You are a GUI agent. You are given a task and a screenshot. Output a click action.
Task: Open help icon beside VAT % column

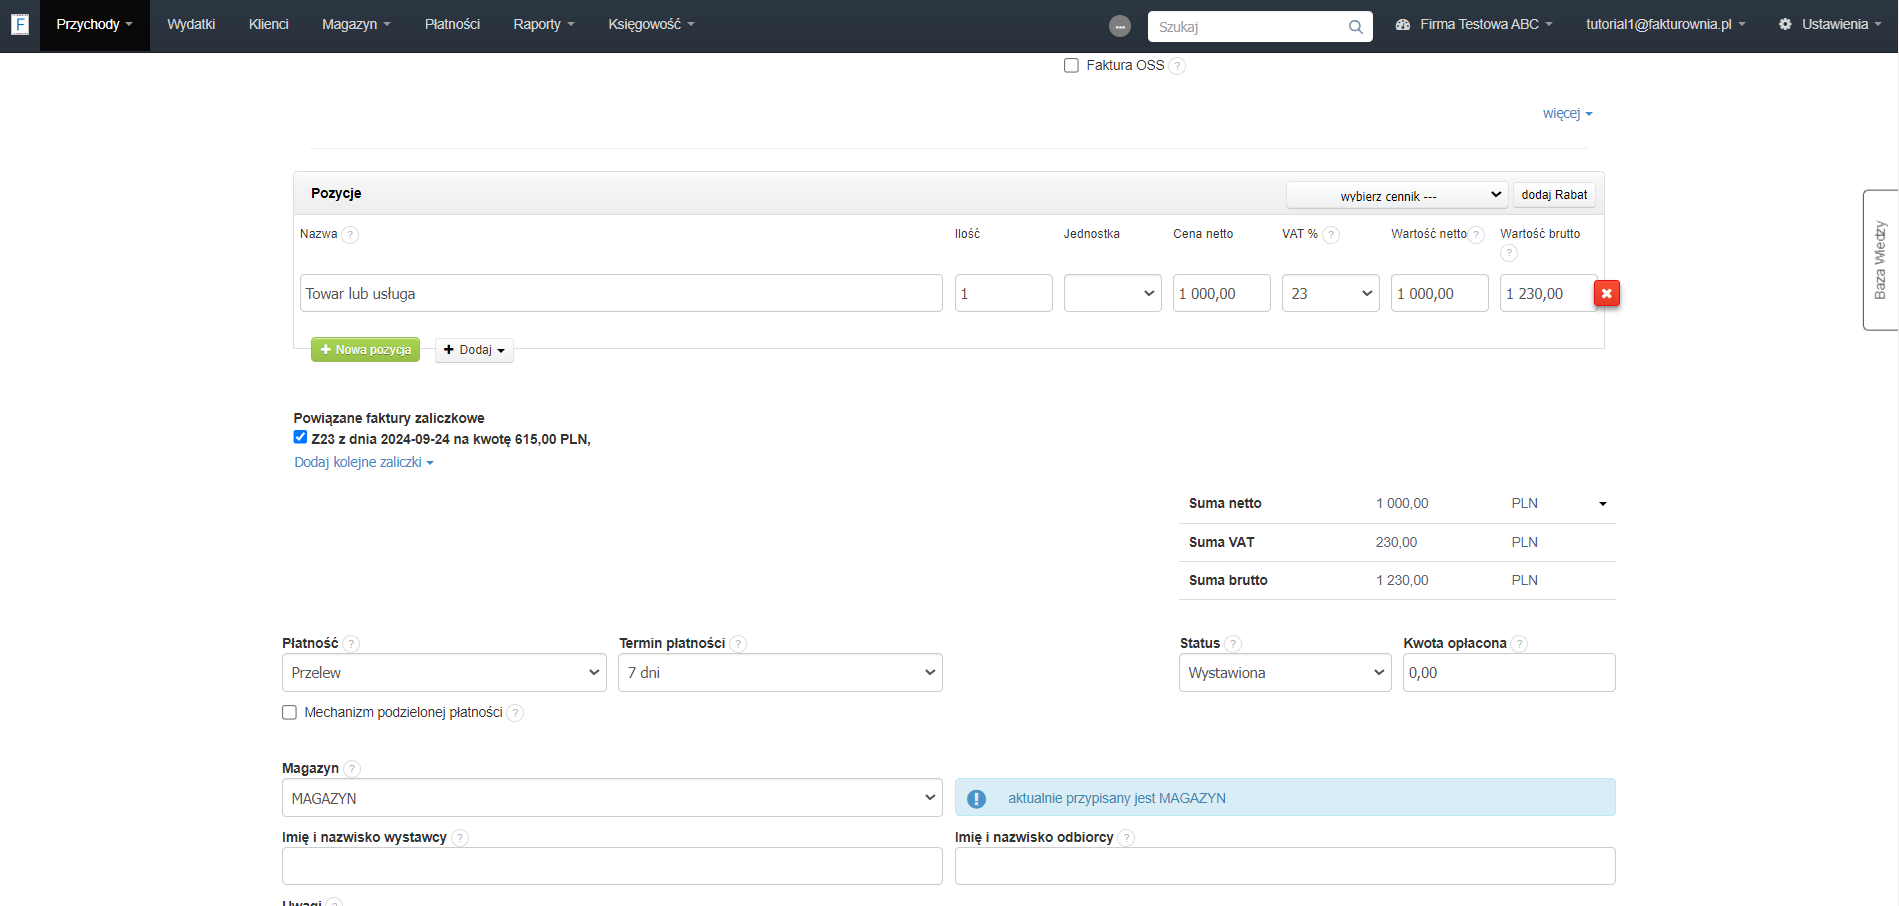point(1331,235)
